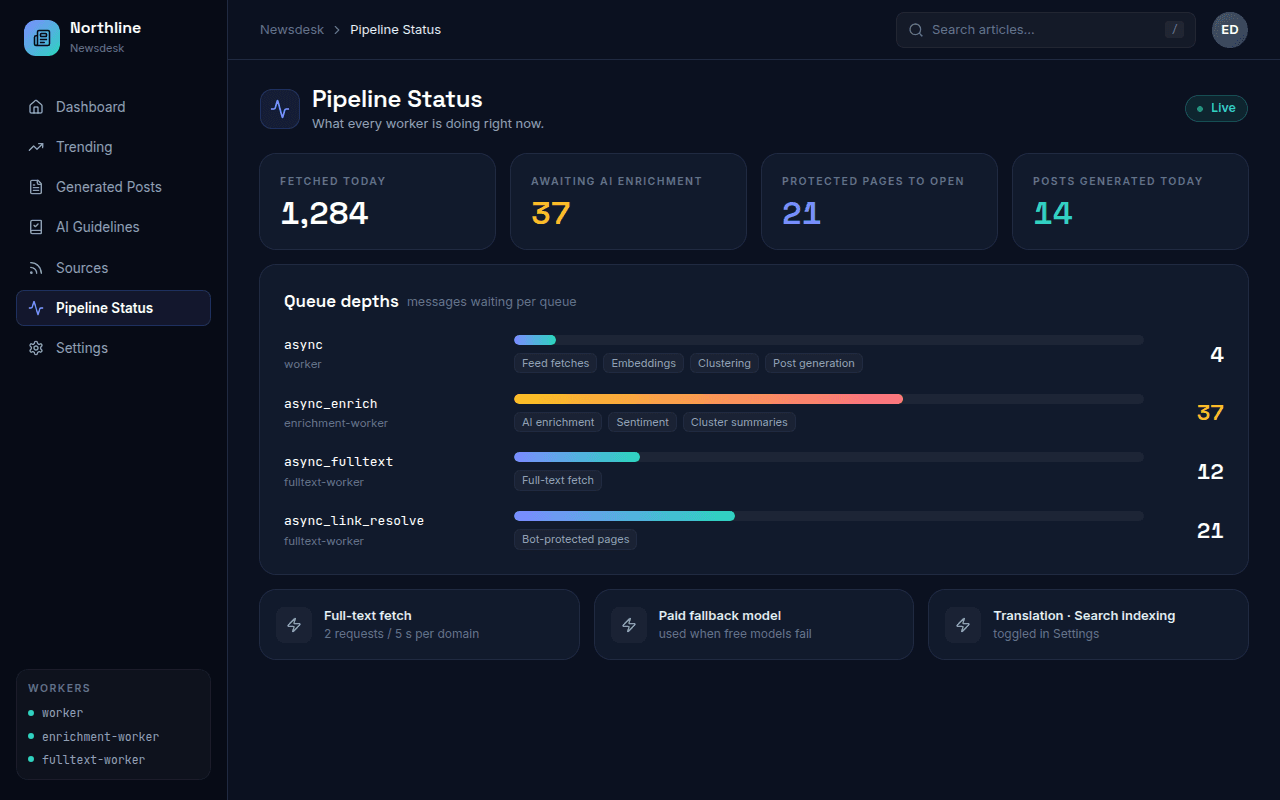Viewport: 1280px width, 800px height.
Task: Click the Sources RSS feed icon
Action: pyautogui.click(x=36, y=268)
